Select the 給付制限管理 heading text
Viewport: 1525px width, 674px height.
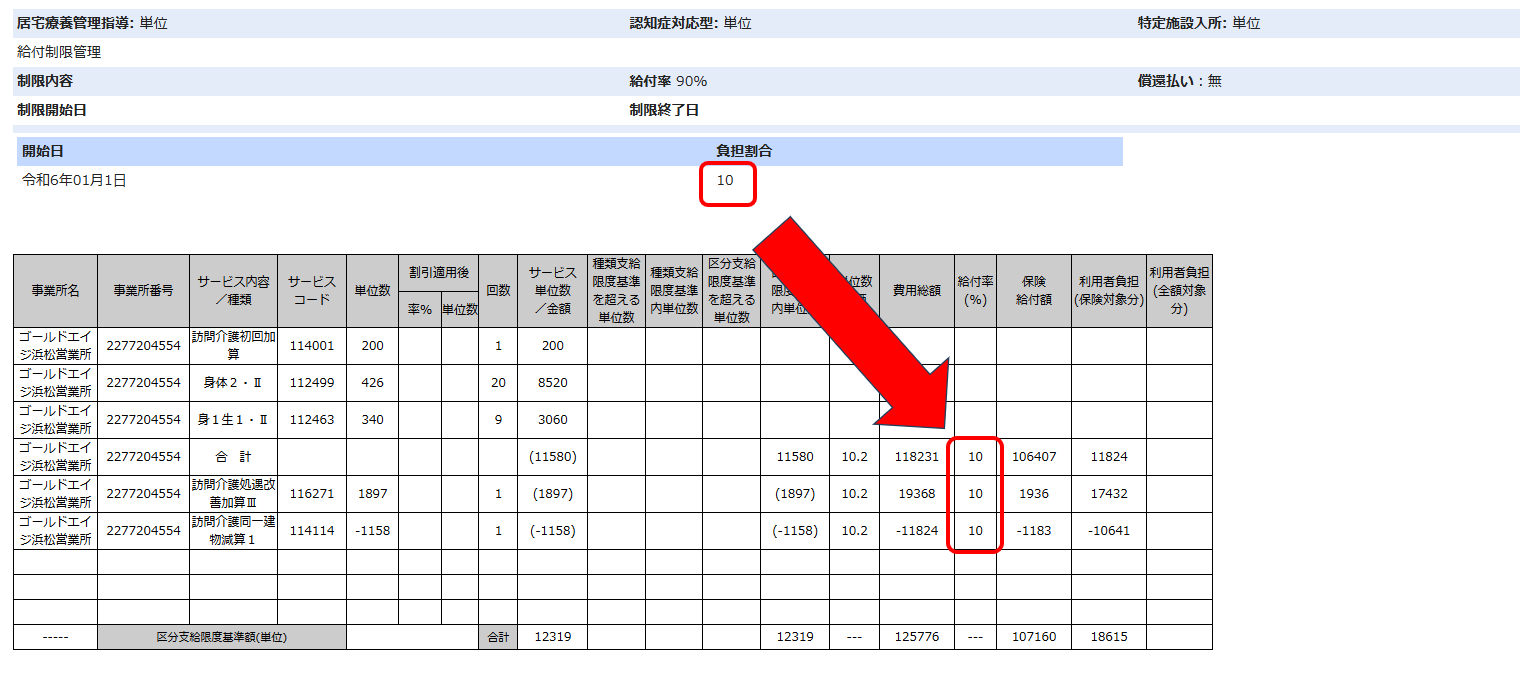point(59,52)
